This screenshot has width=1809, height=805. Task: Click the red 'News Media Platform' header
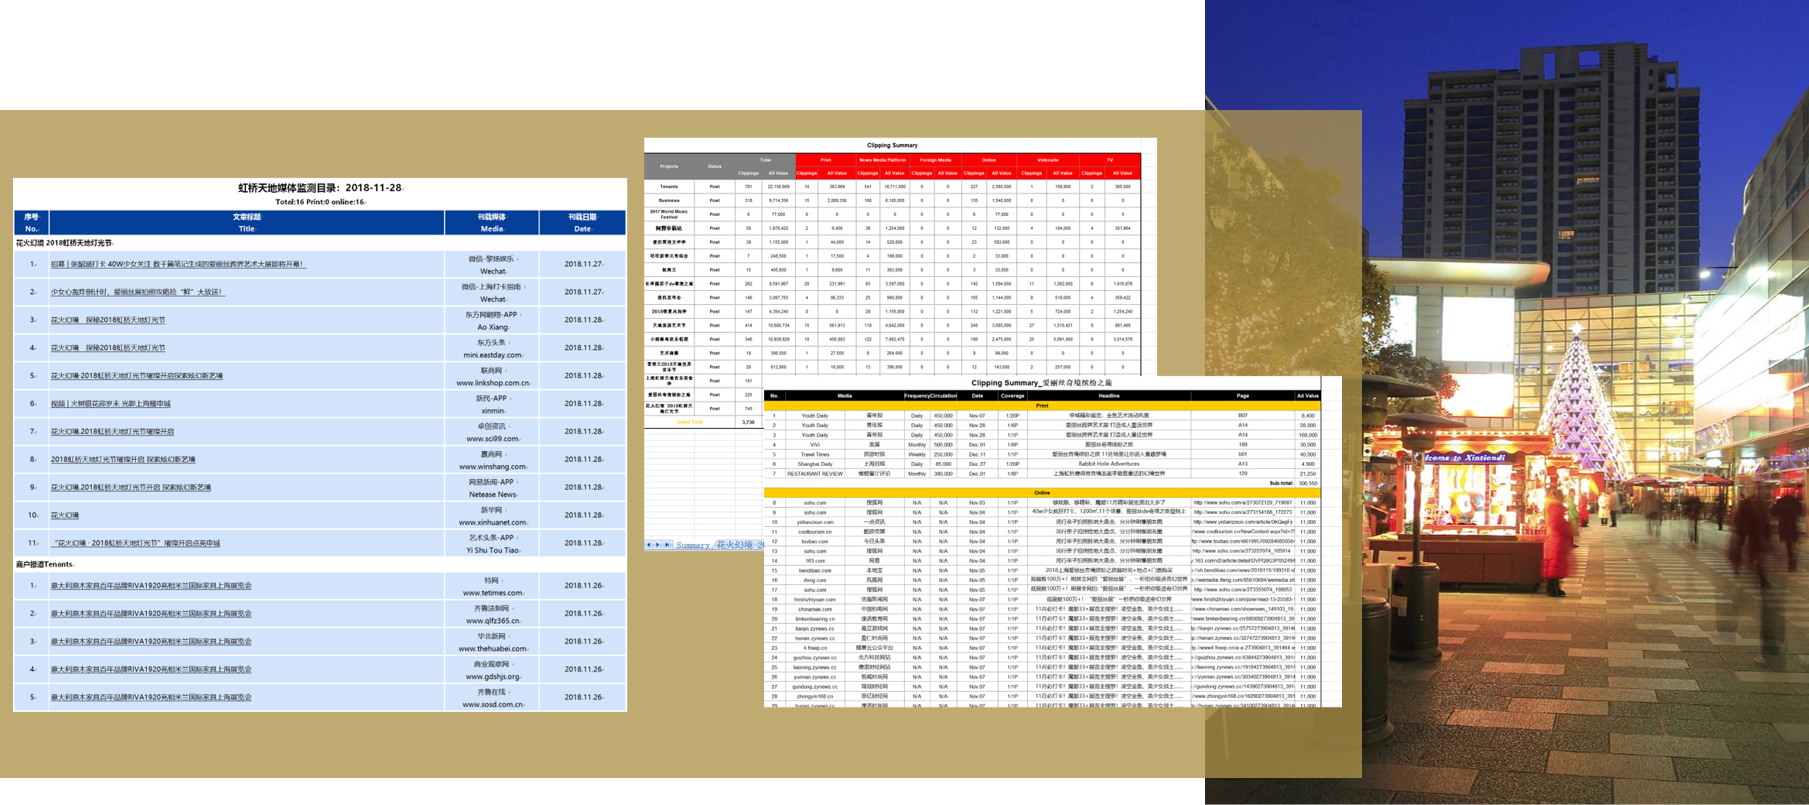[x=882, y=160]
